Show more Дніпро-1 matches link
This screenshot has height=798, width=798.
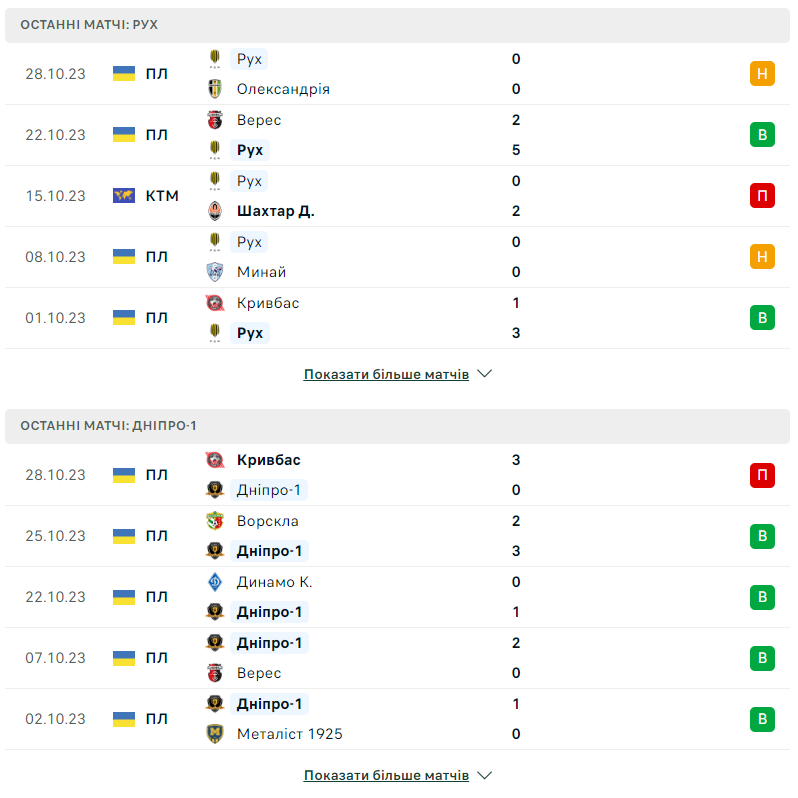click(x=386, y=775)
